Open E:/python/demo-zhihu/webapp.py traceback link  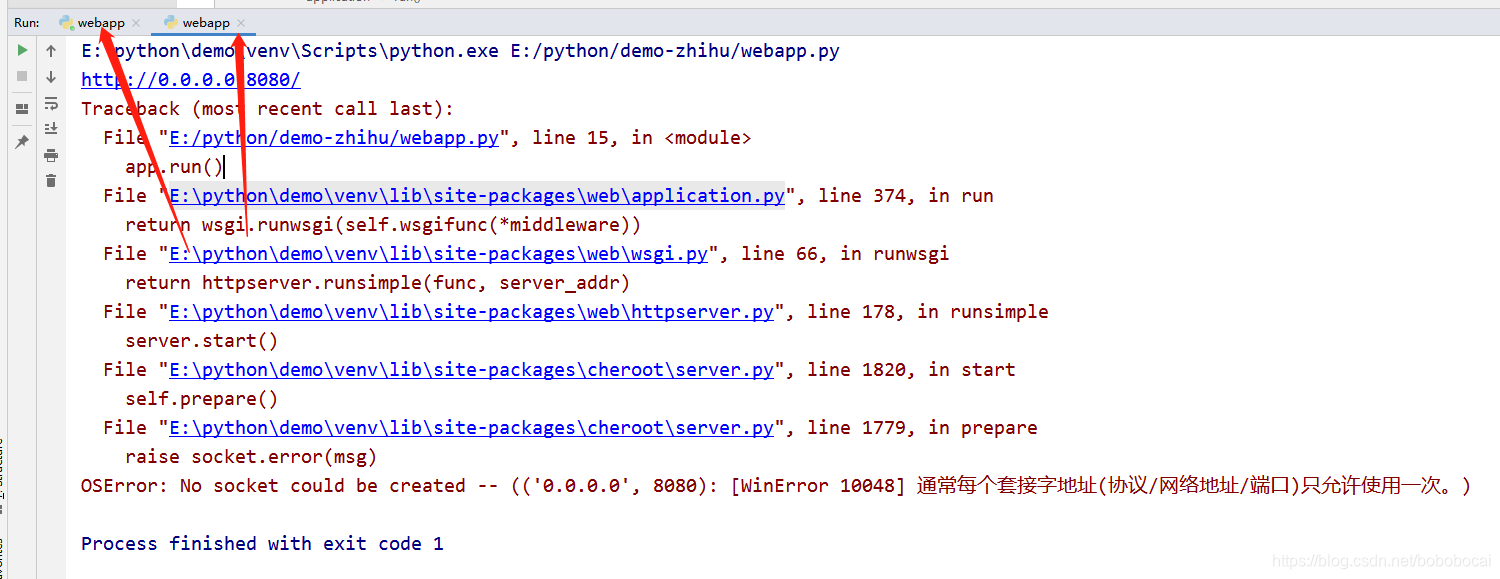pos(334,138)
